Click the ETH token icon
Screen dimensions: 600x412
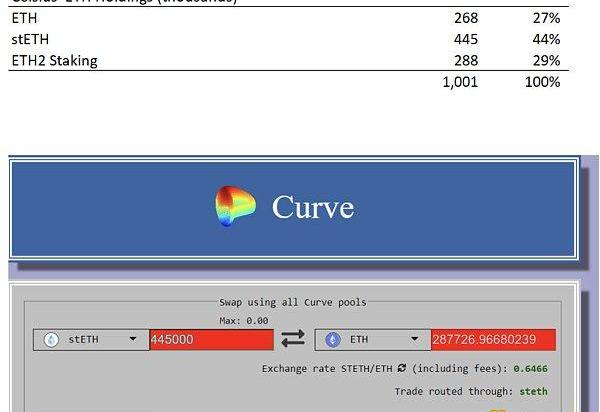(x=334, y=340)
